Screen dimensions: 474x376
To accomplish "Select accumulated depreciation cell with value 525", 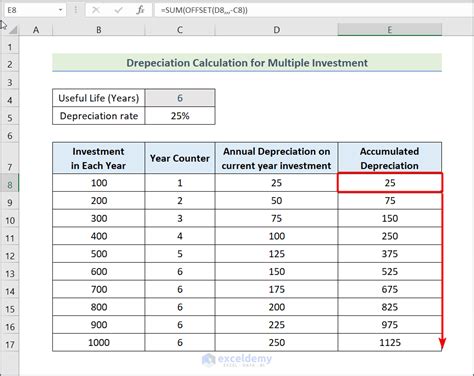I will [x=390, y=271].
